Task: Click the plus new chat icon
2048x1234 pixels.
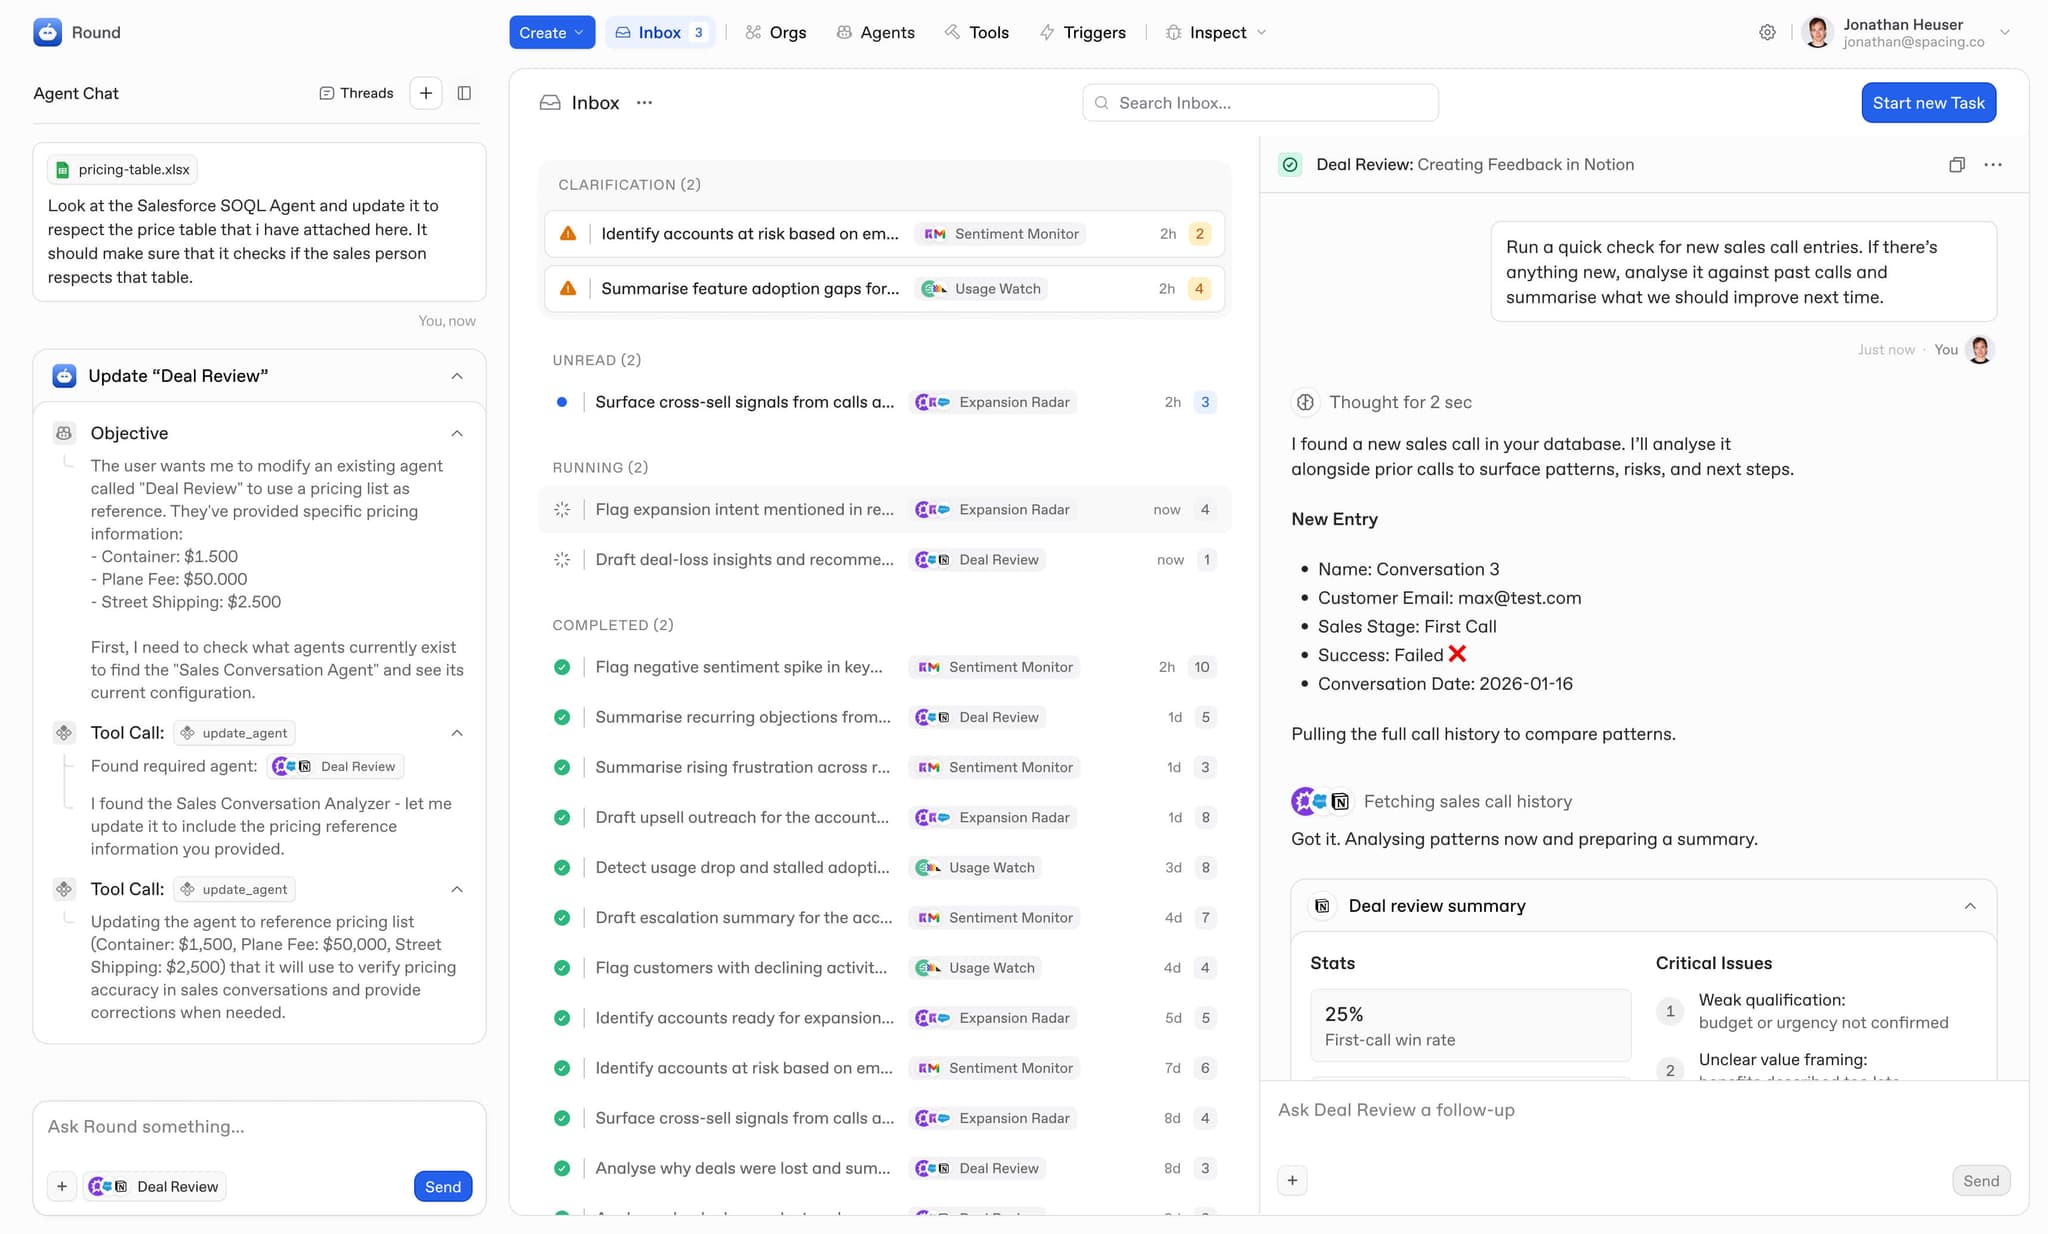Action: tap(426, 93)
